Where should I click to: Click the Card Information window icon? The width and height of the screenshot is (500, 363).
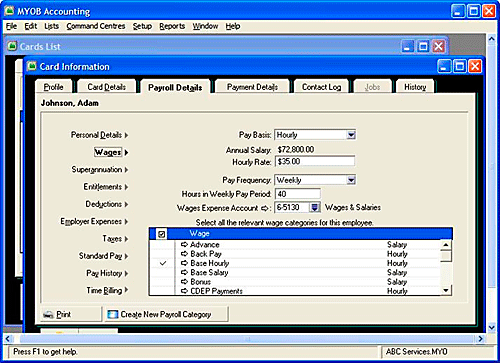[32, 66]
